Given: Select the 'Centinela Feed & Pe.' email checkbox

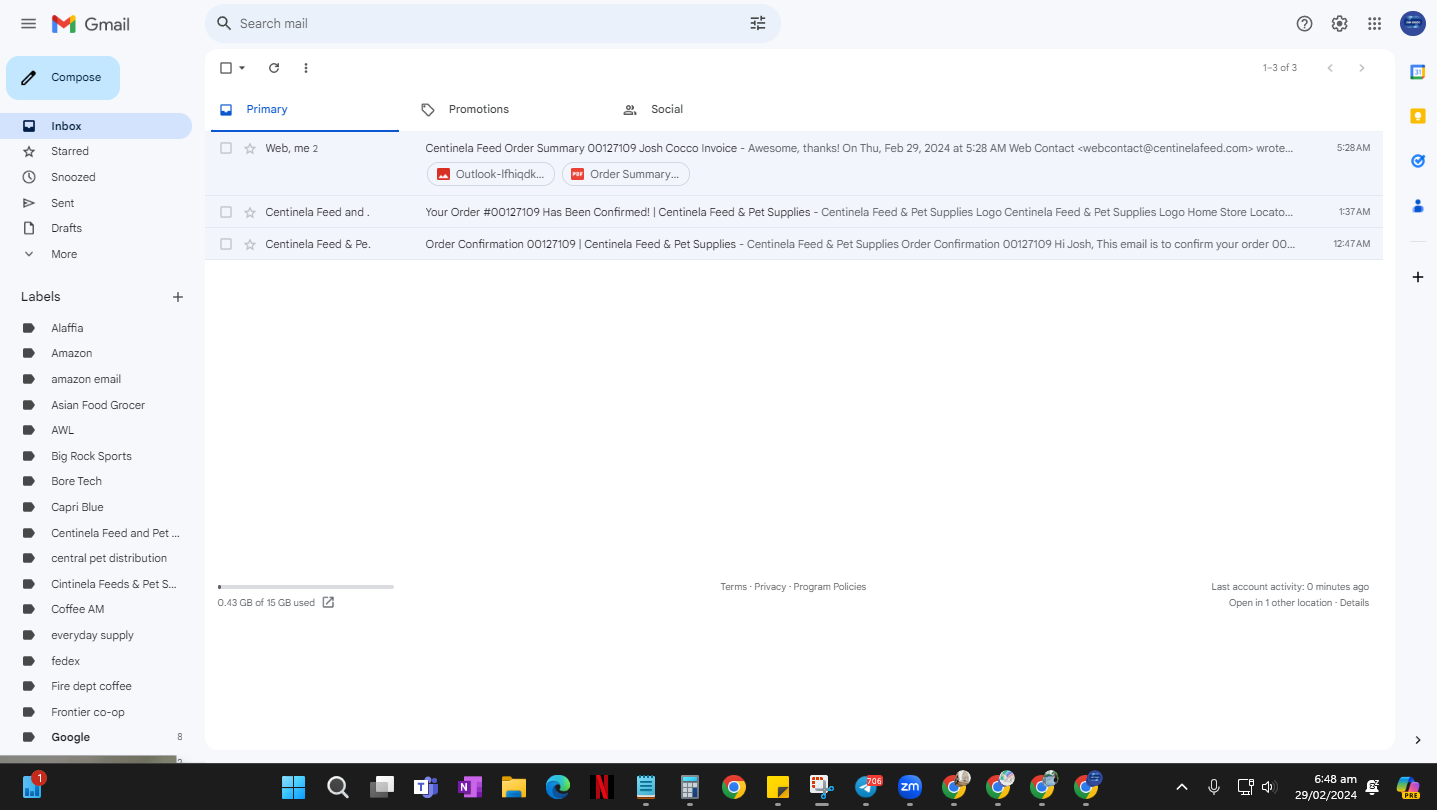Looking at the screenshot, I should (226, 244).
